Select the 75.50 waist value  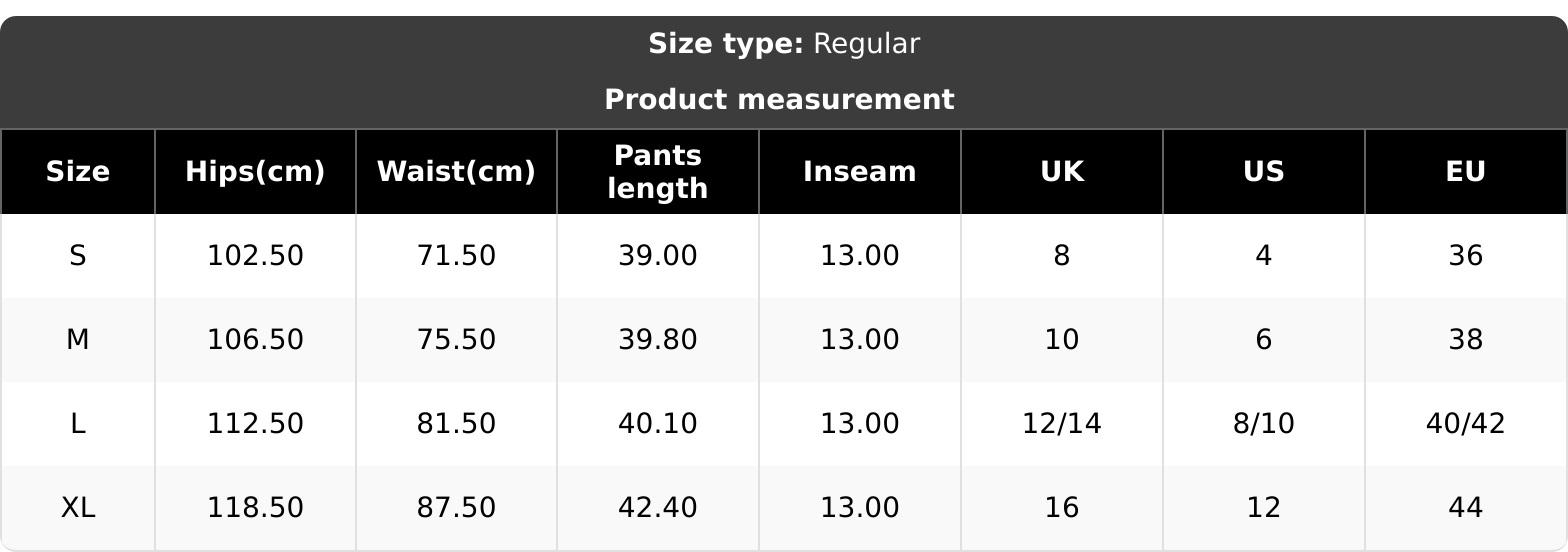[x=456, y=340]
